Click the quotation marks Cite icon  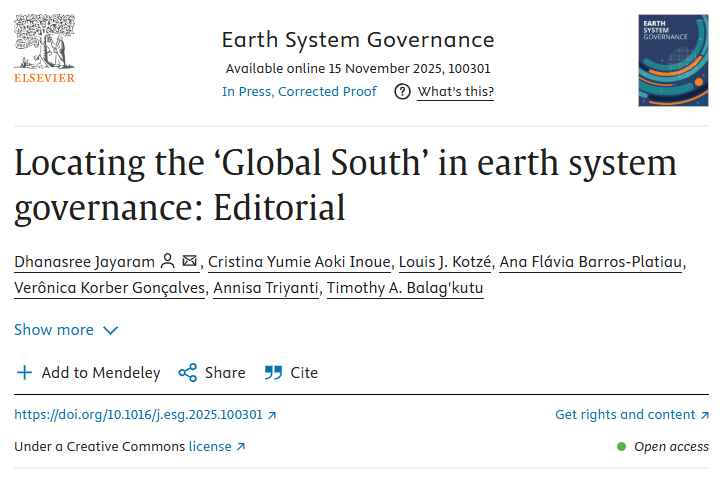(273, 373)
